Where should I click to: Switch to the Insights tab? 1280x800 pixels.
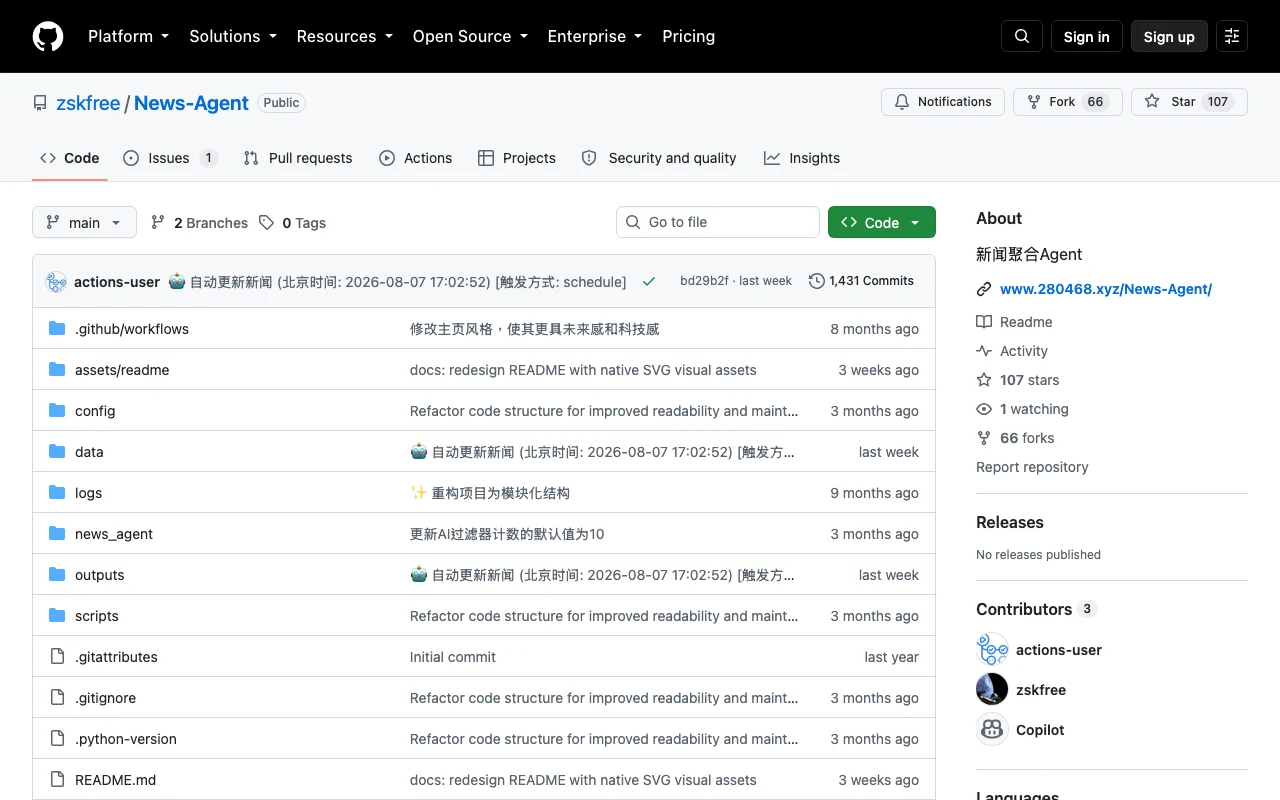tap(802, 158)
